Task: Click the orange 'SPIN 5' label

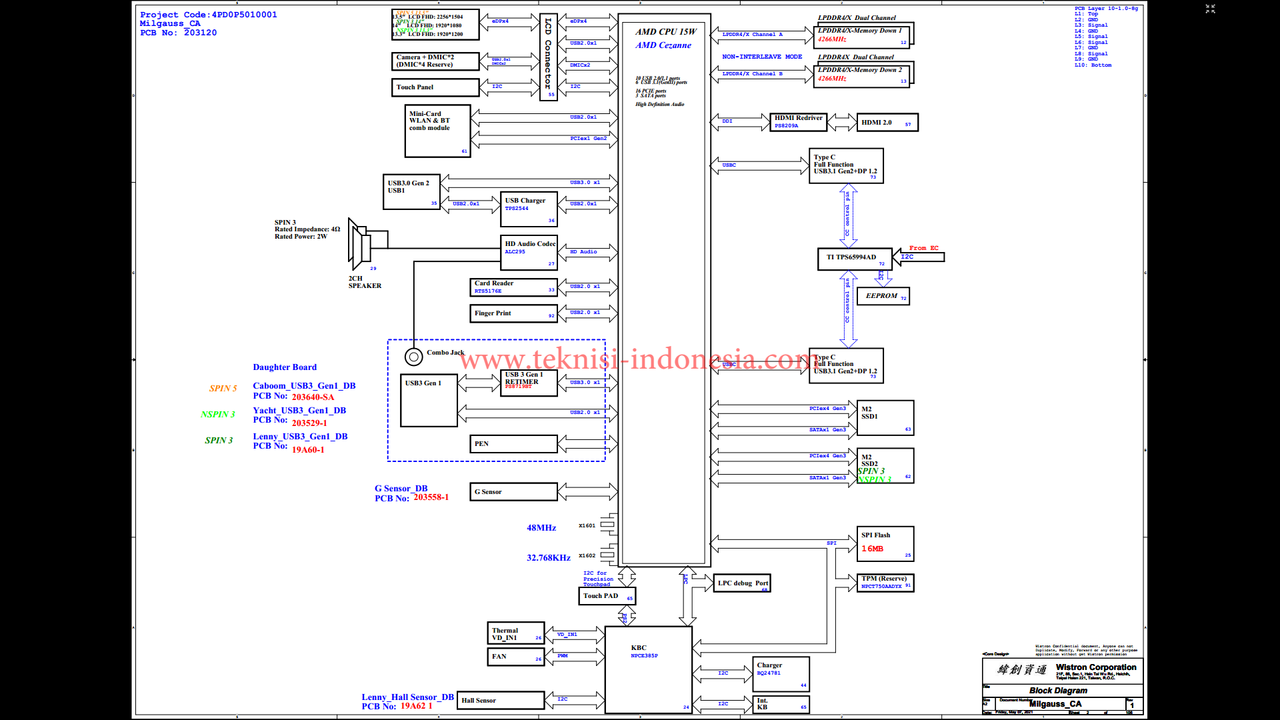Action: point(223,388)
